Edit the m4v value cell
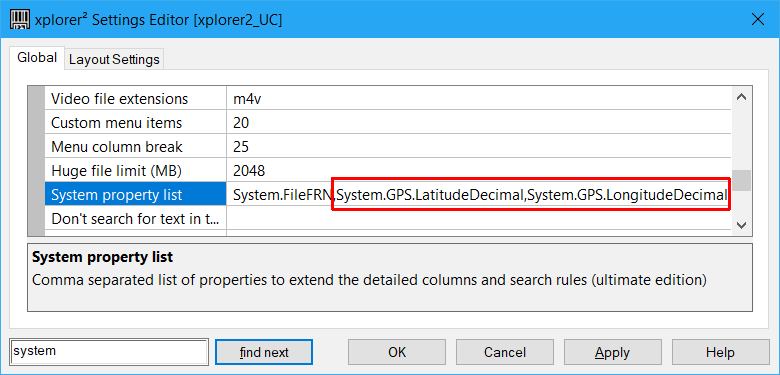Image resolution: width=780 pixels, height=375 pixels. pyautogui.click(x=479, y=99)
